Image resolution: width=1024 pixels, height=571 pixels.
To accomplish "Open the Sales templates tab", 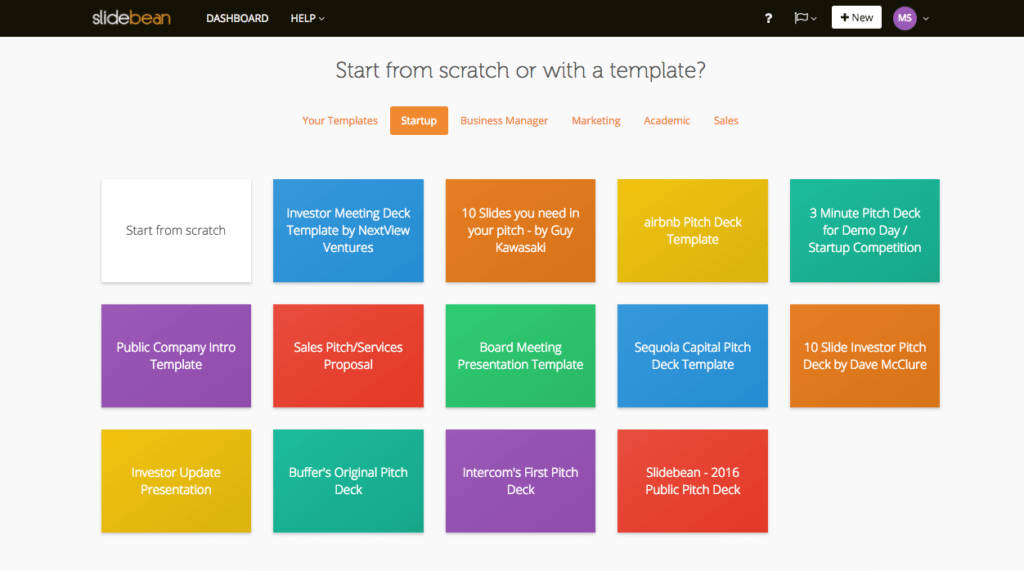I will [726, 120].
